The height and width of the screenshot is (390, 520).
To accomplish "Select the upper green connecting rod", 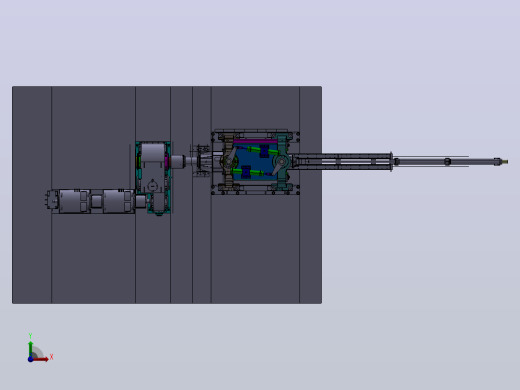I will pos(263,151).
